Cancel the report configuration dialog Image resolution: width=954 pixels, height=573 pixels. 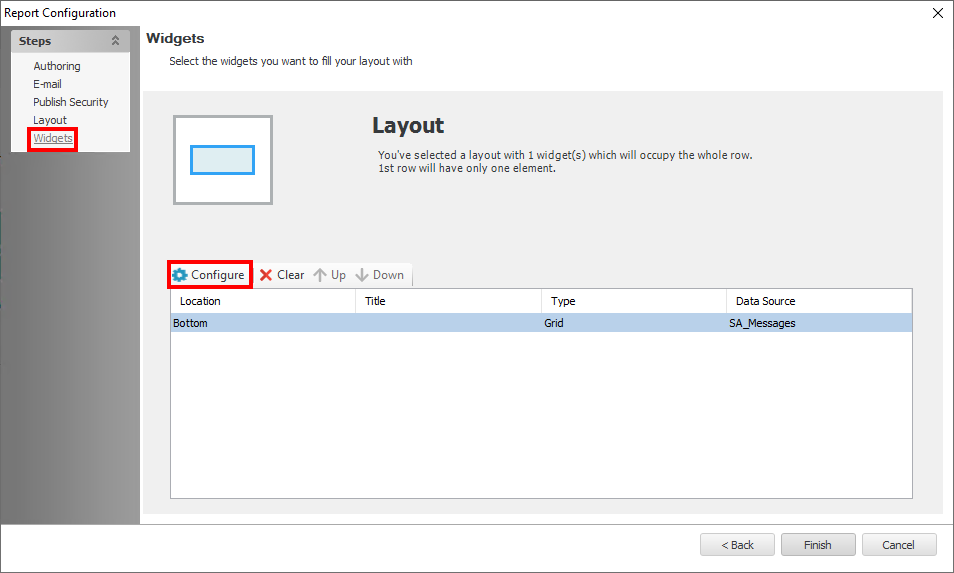click(x=898, y=545)
